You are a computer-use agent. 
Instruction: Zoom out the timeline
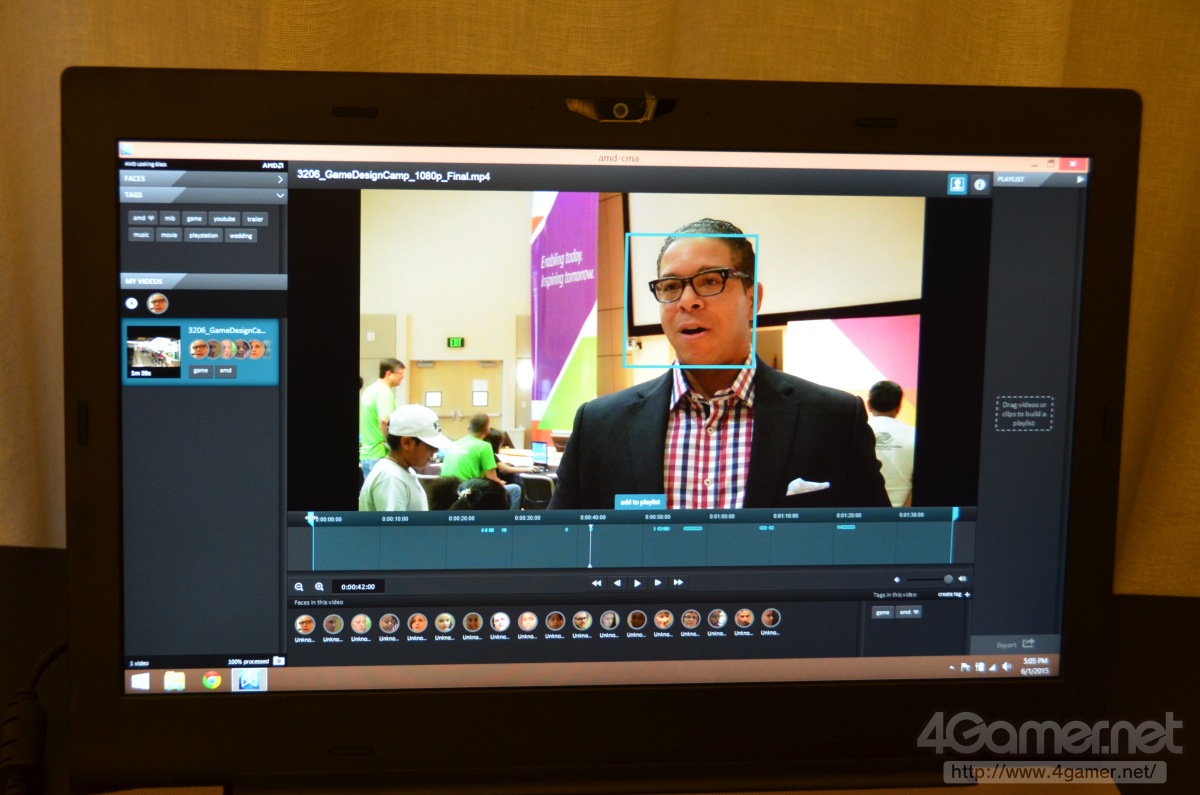[298, 587]
